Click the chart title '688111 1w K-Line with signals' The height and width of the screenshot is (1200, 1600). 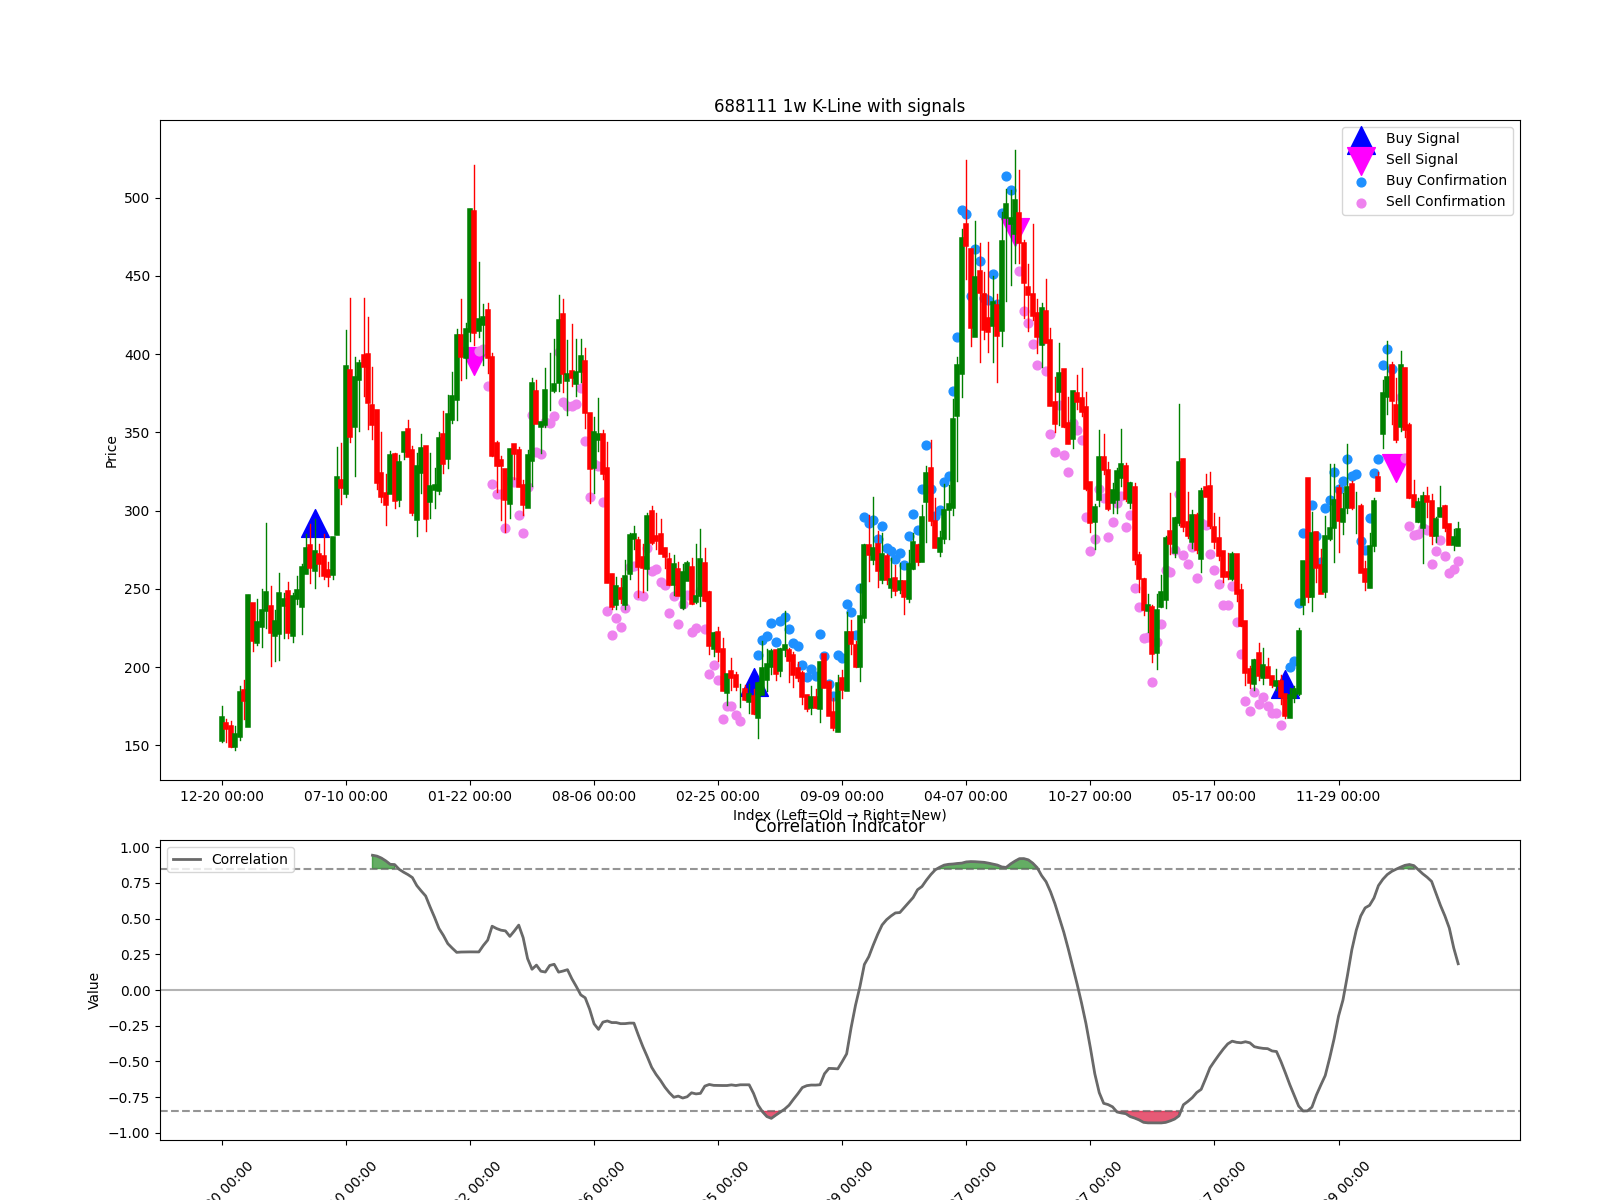coord(840,106)
